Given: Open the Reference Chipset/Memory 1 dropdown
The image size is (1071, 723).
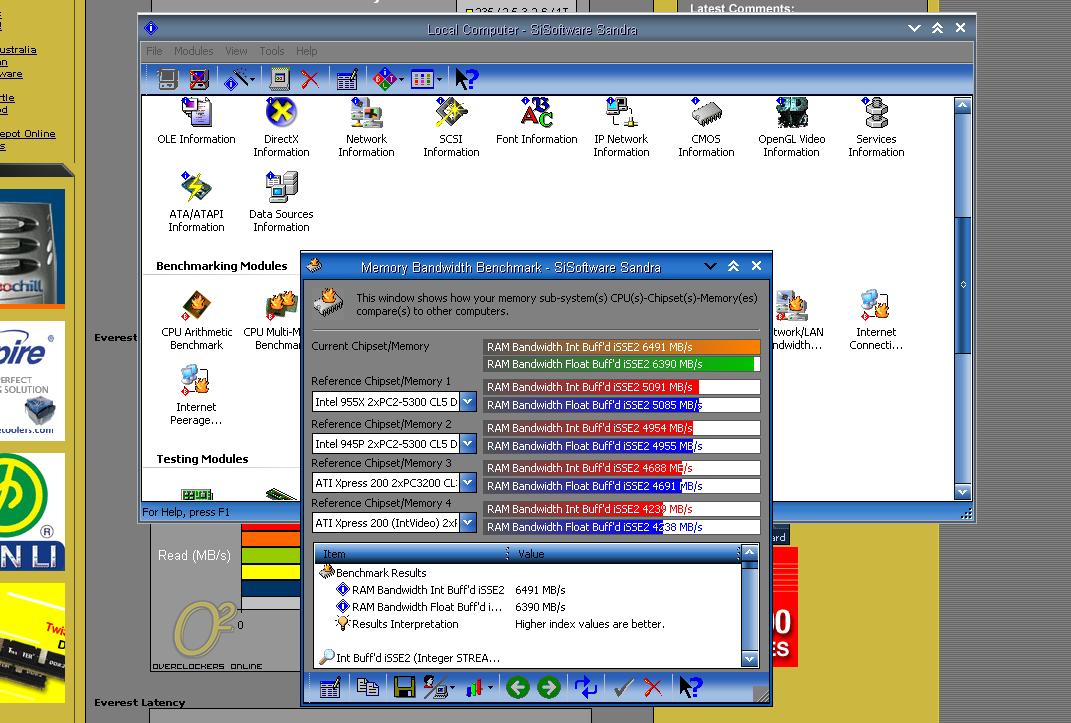Looking at the screenshot, I should [468, 401].
